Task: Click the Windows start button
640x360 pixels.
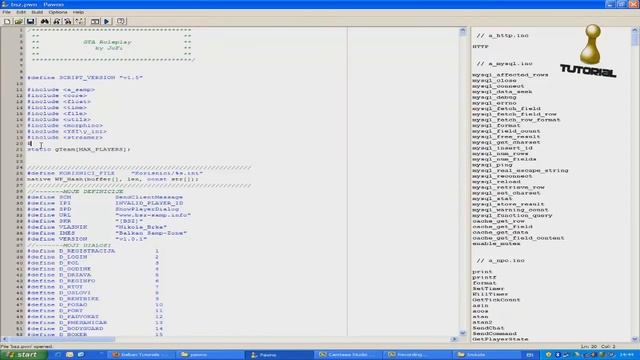Action: (x=23, y=355)
